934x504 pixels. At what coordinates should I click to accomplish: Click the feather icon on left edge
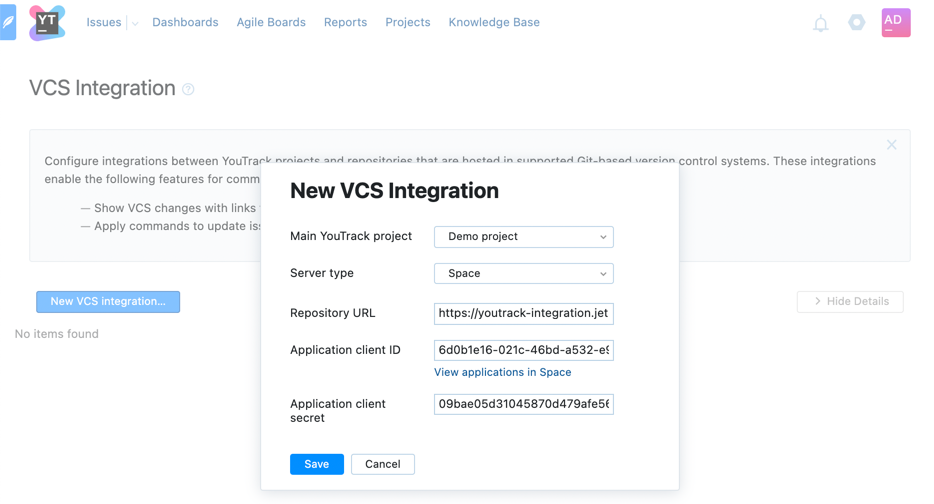pos(8,22)
